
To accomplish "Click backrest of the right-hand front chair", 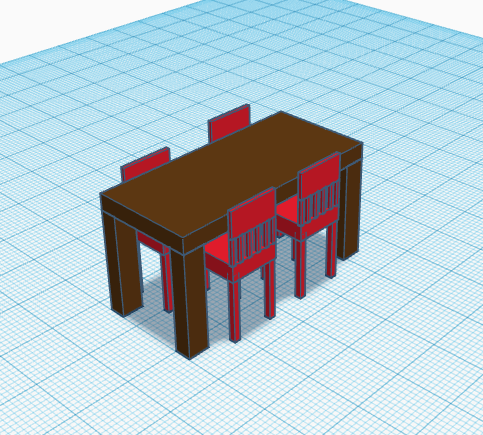I will (319, 175).
